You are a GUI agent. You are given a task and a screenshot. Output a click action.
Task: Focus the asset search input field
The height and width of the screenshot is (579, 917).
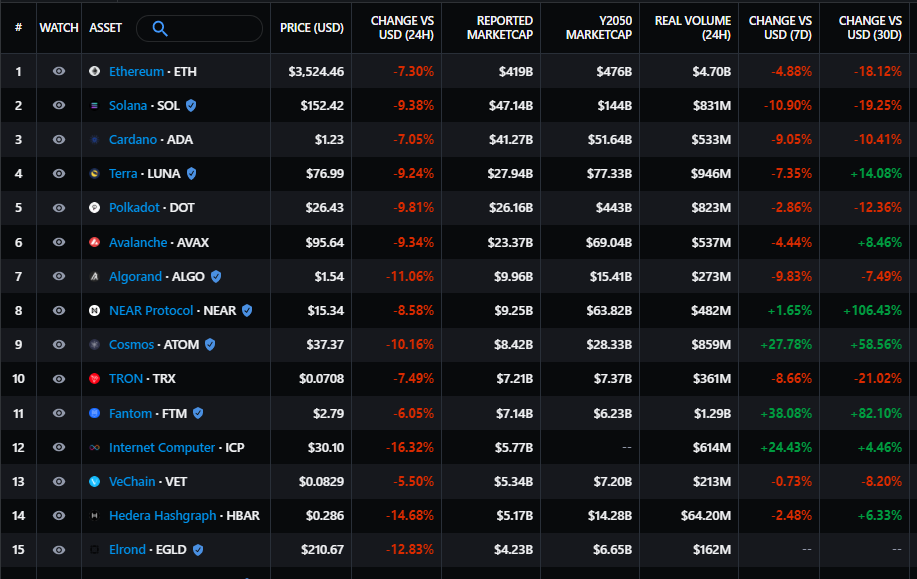click(199, 28)
